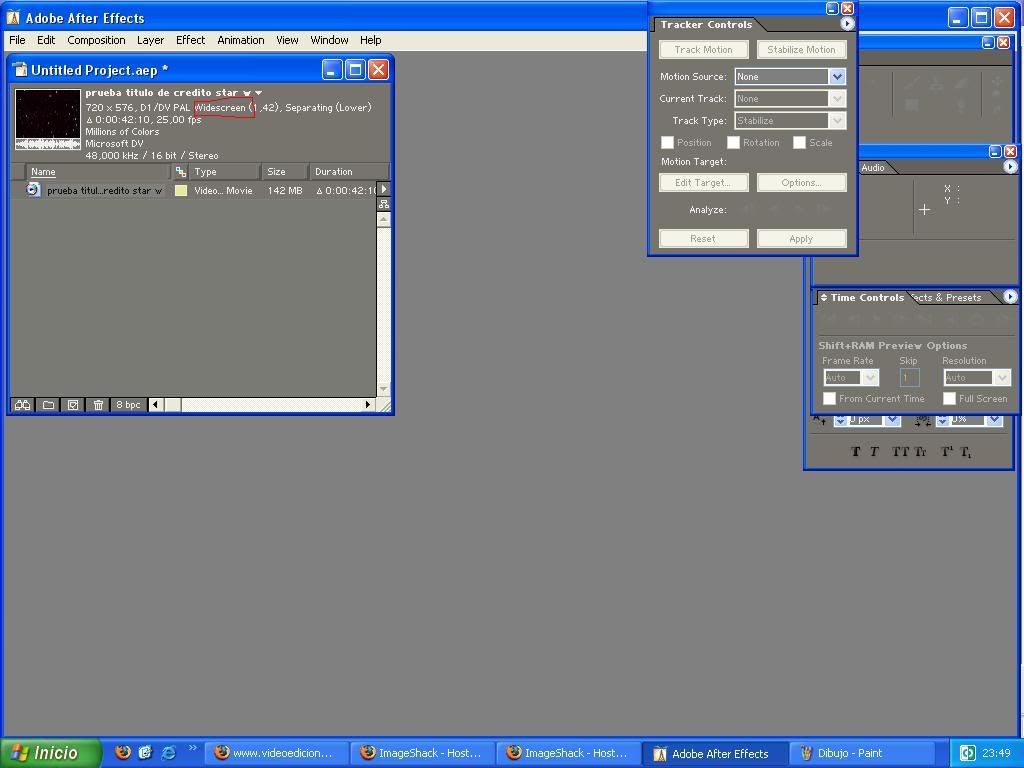This screenshot has width=1024, height=768.
Task: Click the Project window scroll down arrow
Action: [x=384, y=389]
